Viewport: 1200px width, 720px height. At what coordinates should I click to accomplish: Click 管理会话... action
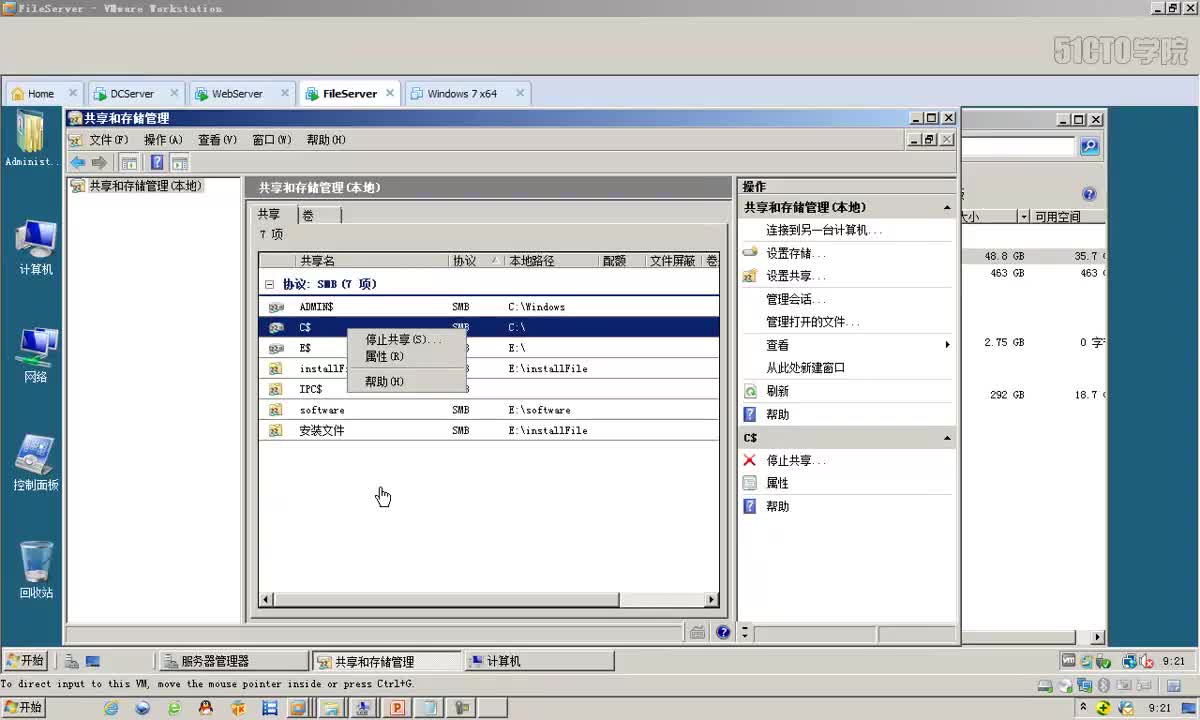pos(796,299)
